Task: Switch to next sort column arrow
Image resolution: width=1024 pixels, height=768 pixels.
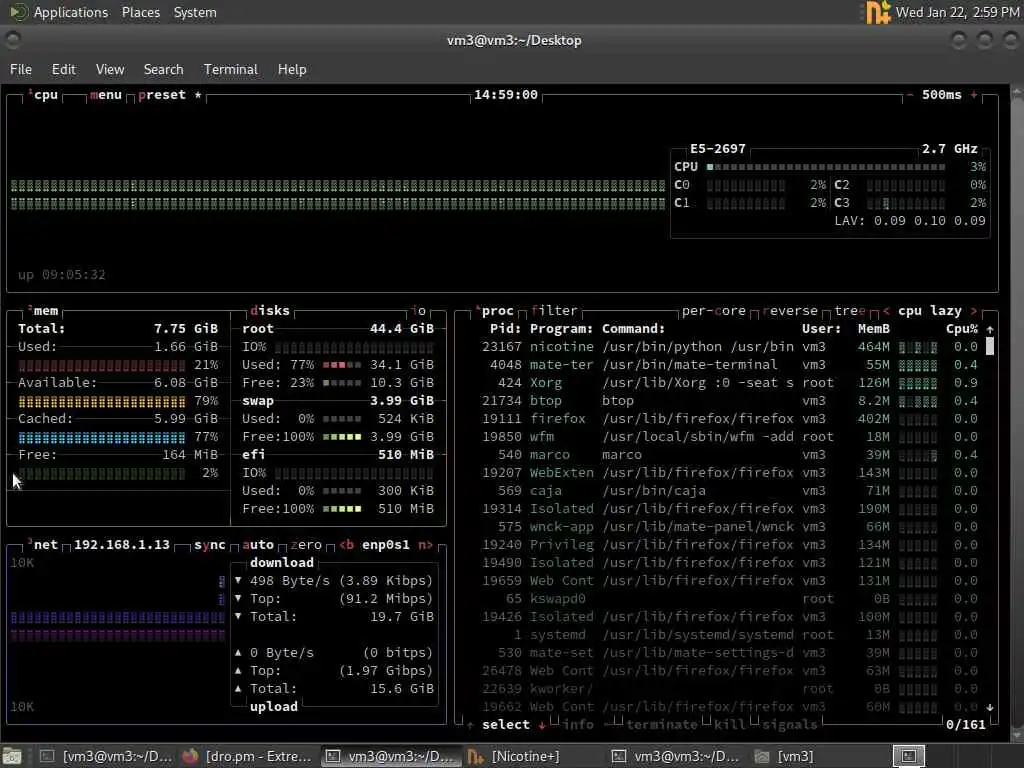Action: click(974, 311)
